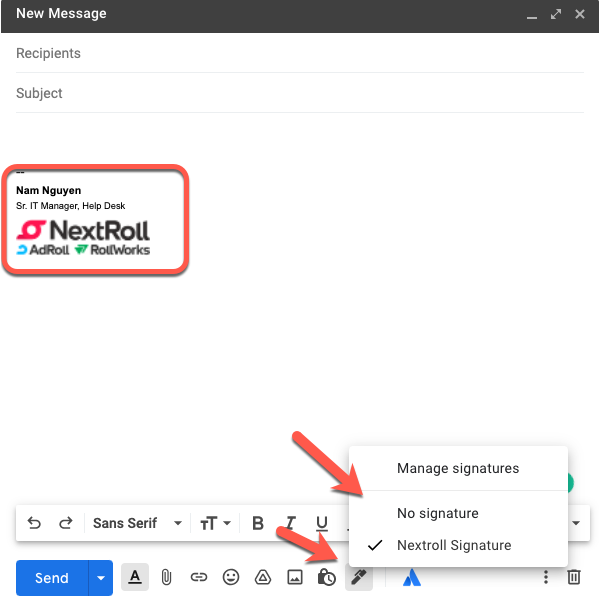This screenshot has width=603, height=613.
Task: Select the checked Nextroll Signature option
Action: tap(458, 545)
